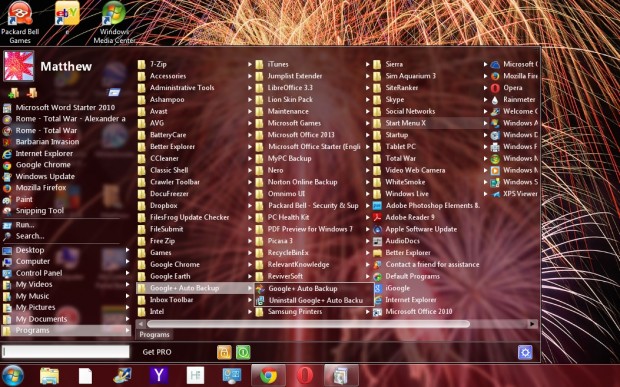Select the Programs entry in the left pane
Viewport: 620px width, 387px height.
point(66,330)
